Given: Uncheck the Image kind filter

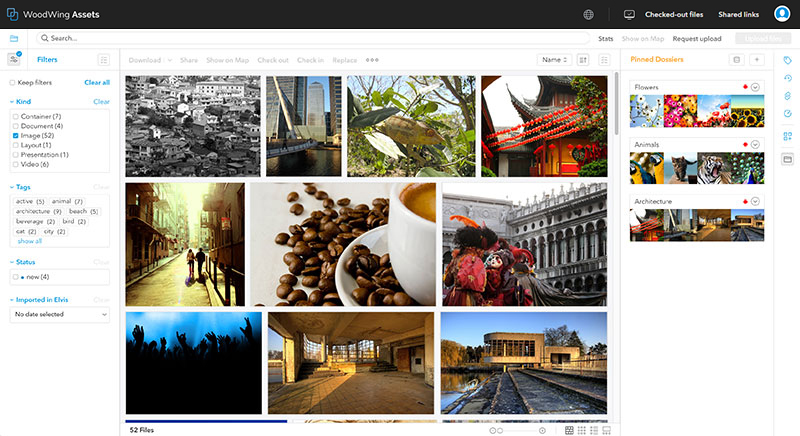Looking at the screenshot, I should point(16,135).
